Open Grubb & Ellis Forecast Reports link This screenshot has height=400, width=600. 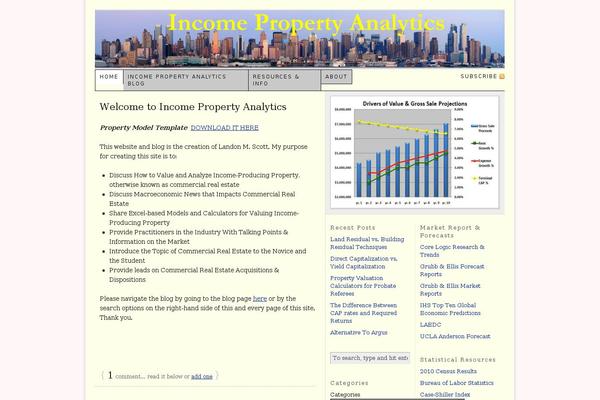452,270
